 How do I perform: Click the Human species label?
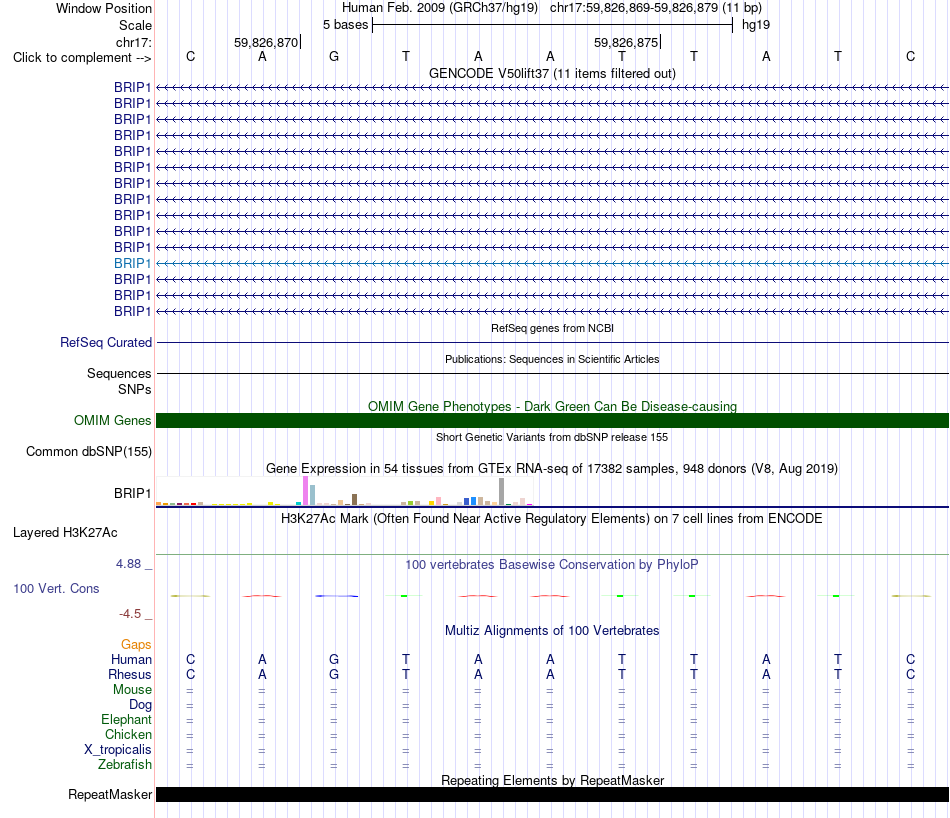click(x=131, y=659)
